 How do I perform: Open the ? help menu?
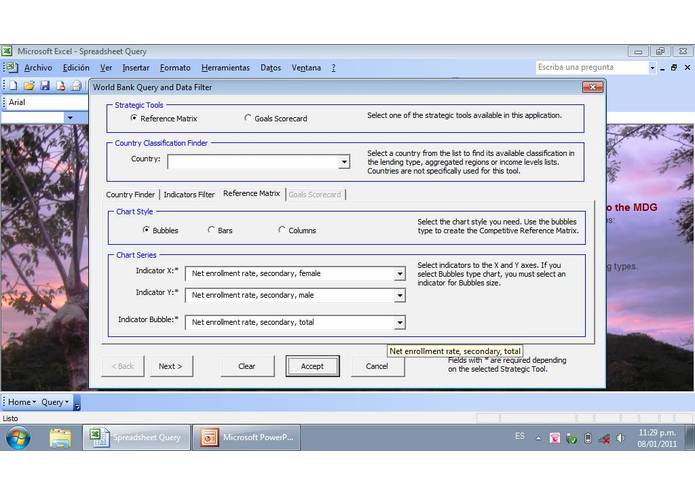click(333, 68)
